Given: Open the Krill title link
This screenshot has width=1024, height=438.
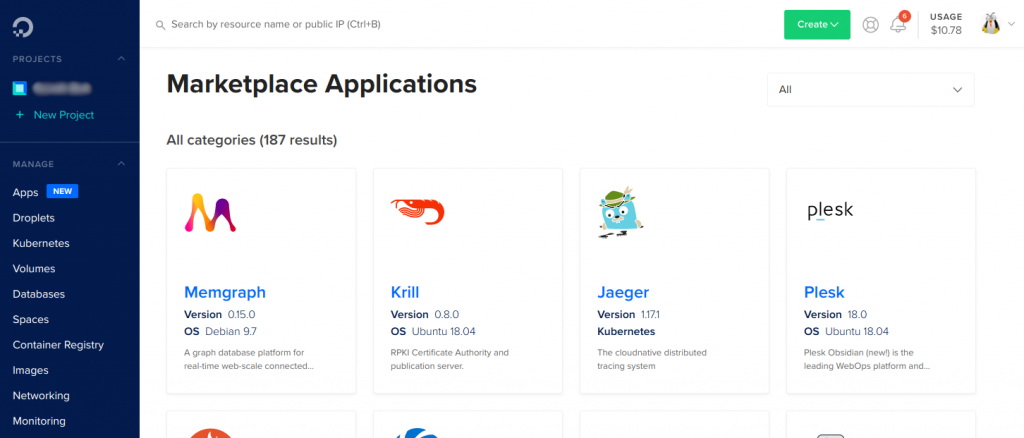Looking at the screenshot, I should (x=405, y=292).
